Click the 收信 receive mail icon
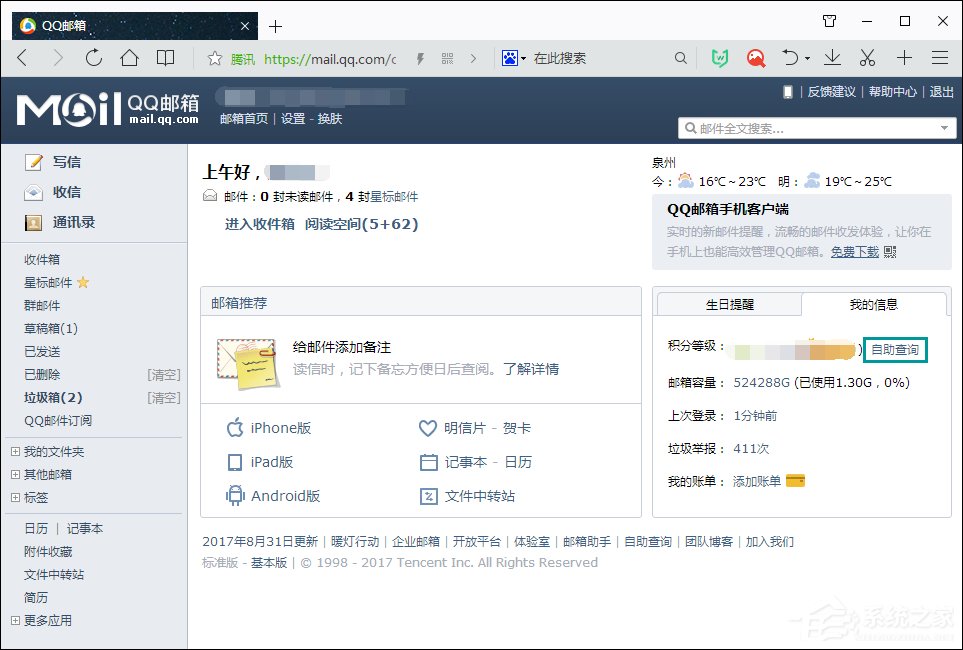Viewport: 963px width, 650px height. click(33, 191)
